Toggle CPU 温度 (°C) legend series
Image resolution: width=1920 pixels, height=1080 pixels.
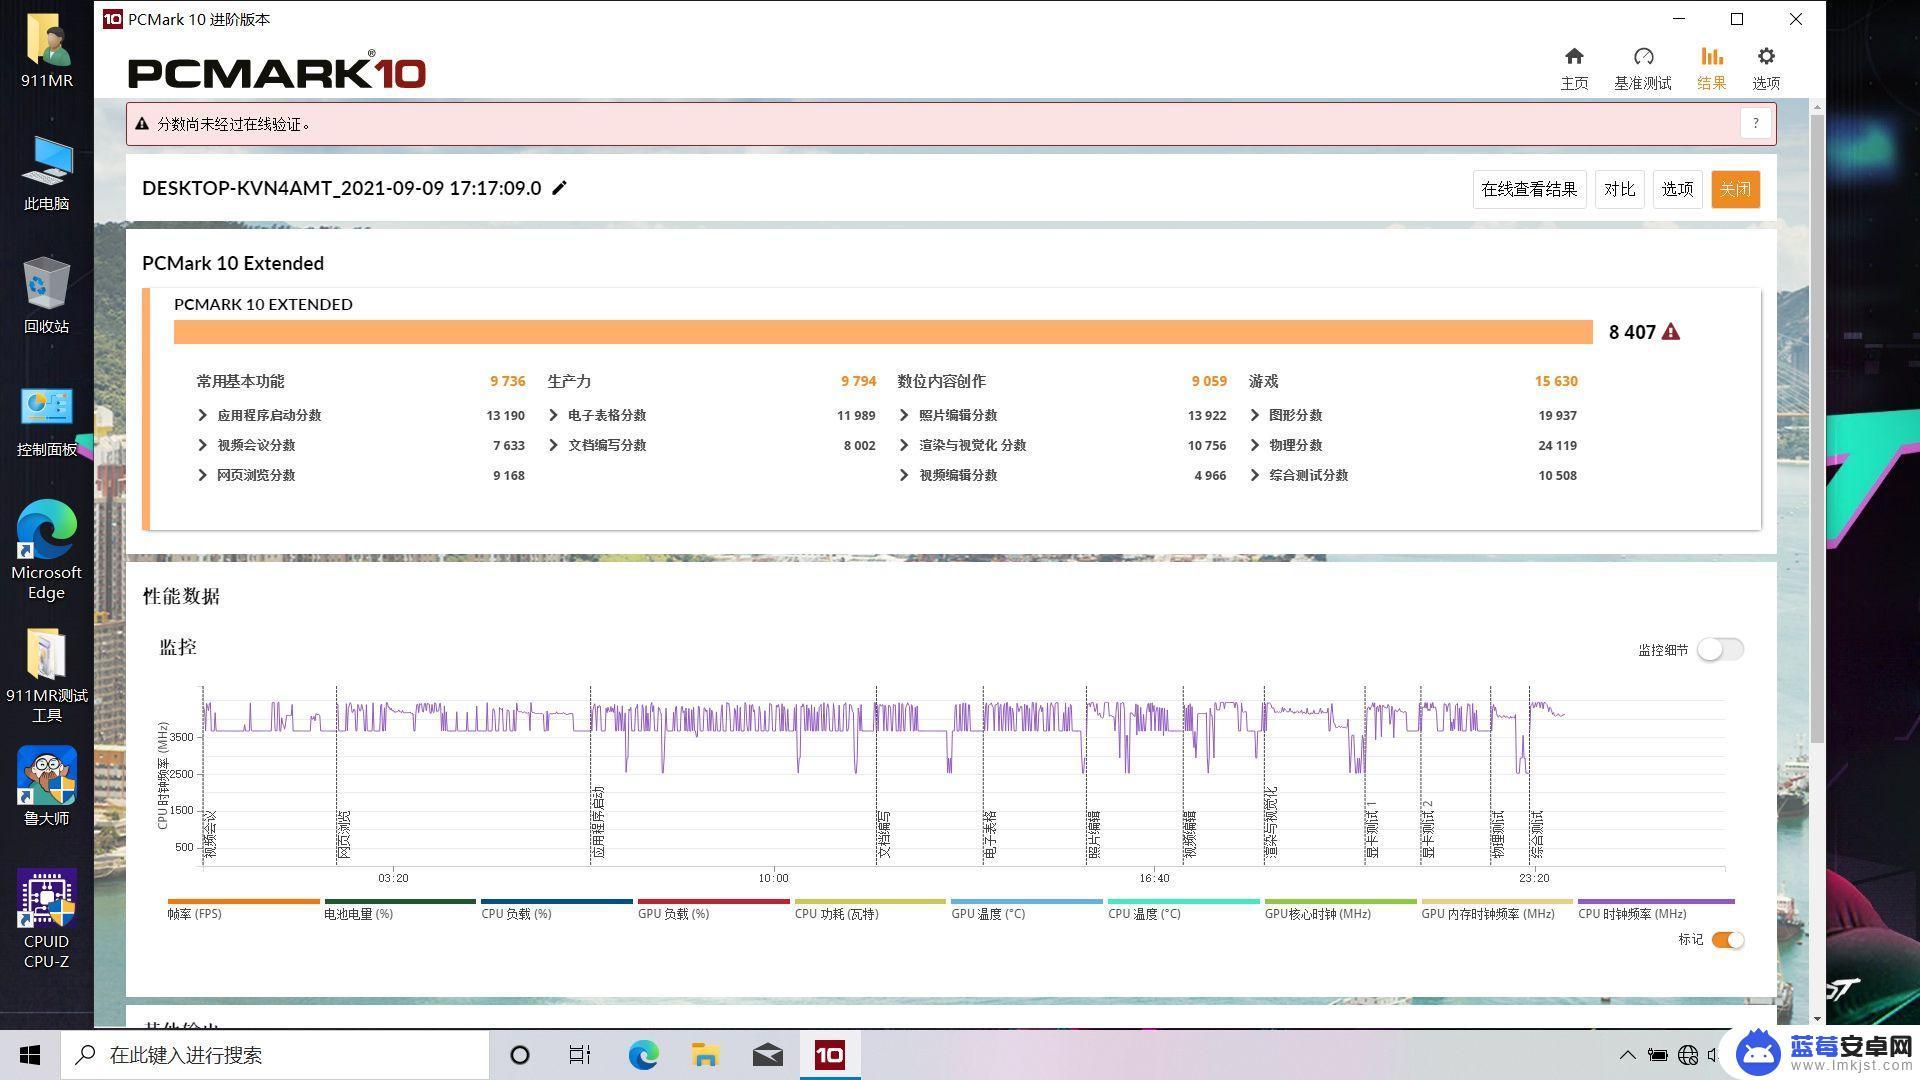pyautogui.click(x=1184, y=908)
